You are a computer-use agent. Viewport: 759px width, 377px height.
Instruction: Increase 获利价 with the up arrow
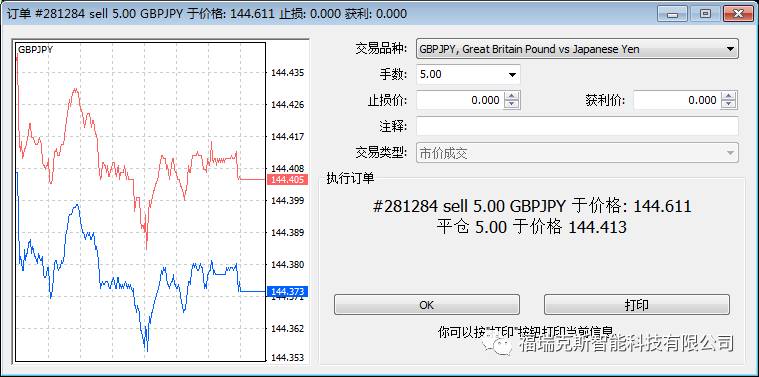point(729,96)
